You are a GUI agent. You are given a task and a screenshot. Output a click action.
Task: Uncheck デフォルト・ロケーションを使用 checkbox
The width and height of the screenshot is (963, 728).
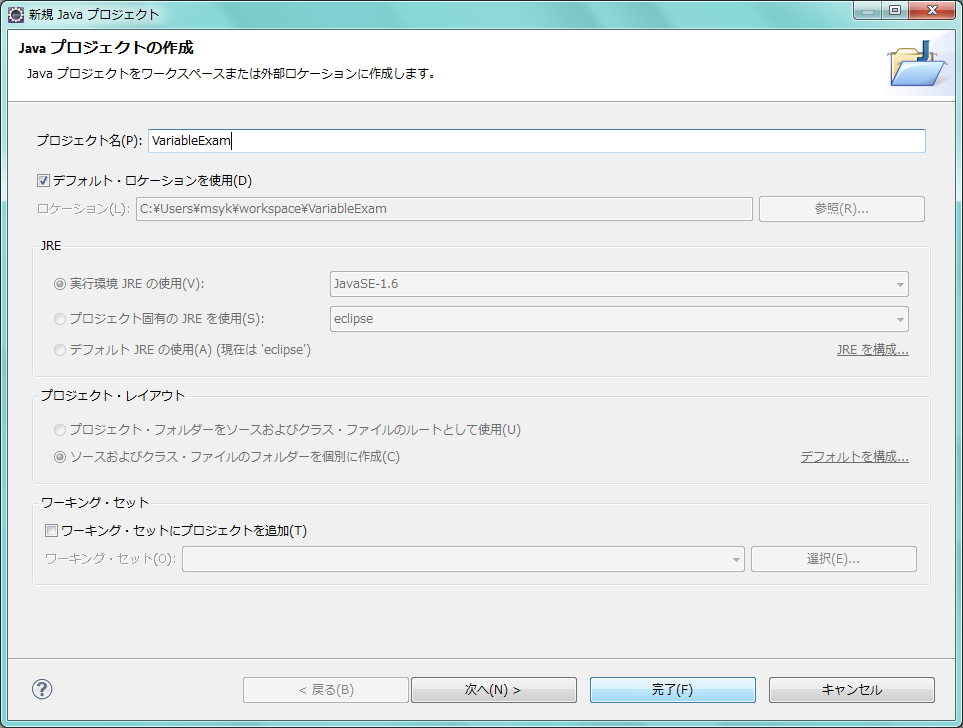(43, 181)
